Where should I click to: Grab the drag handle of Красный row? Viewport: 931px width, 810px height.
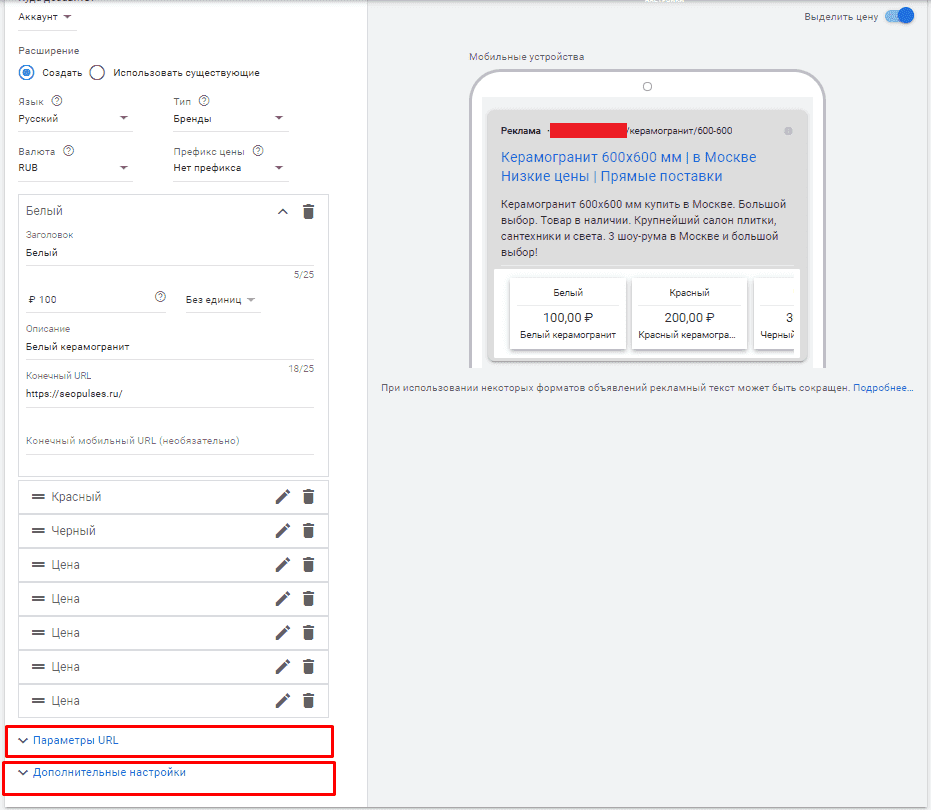coord(38,496)
